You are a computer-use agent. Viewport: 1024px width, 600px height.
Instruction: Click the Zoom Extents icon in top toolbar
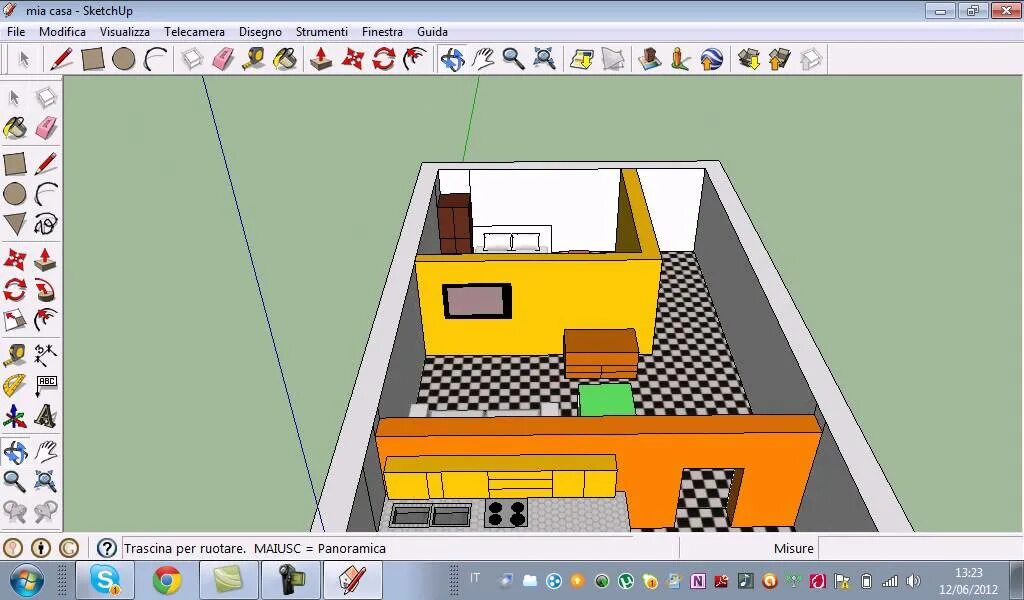544,59
